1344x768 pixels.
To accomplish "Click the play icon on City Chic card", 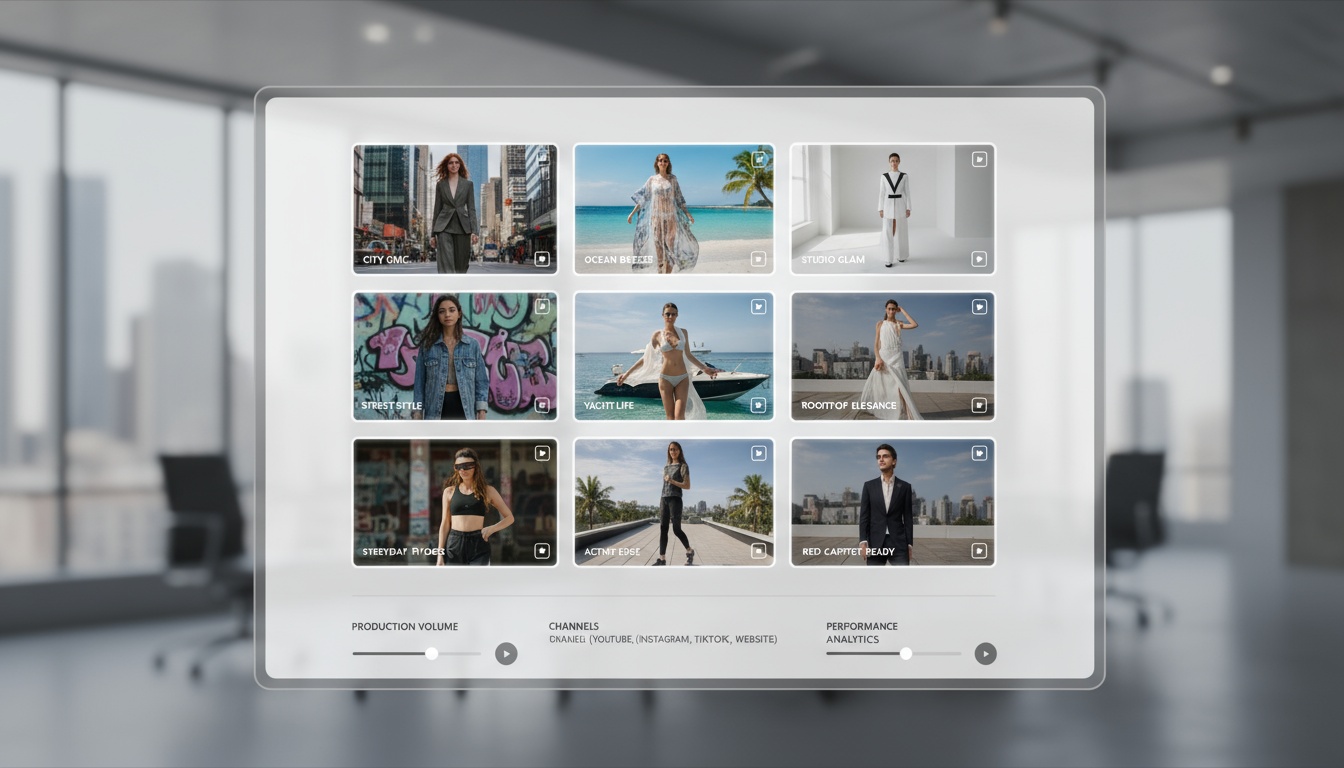I will pos(541,159).
